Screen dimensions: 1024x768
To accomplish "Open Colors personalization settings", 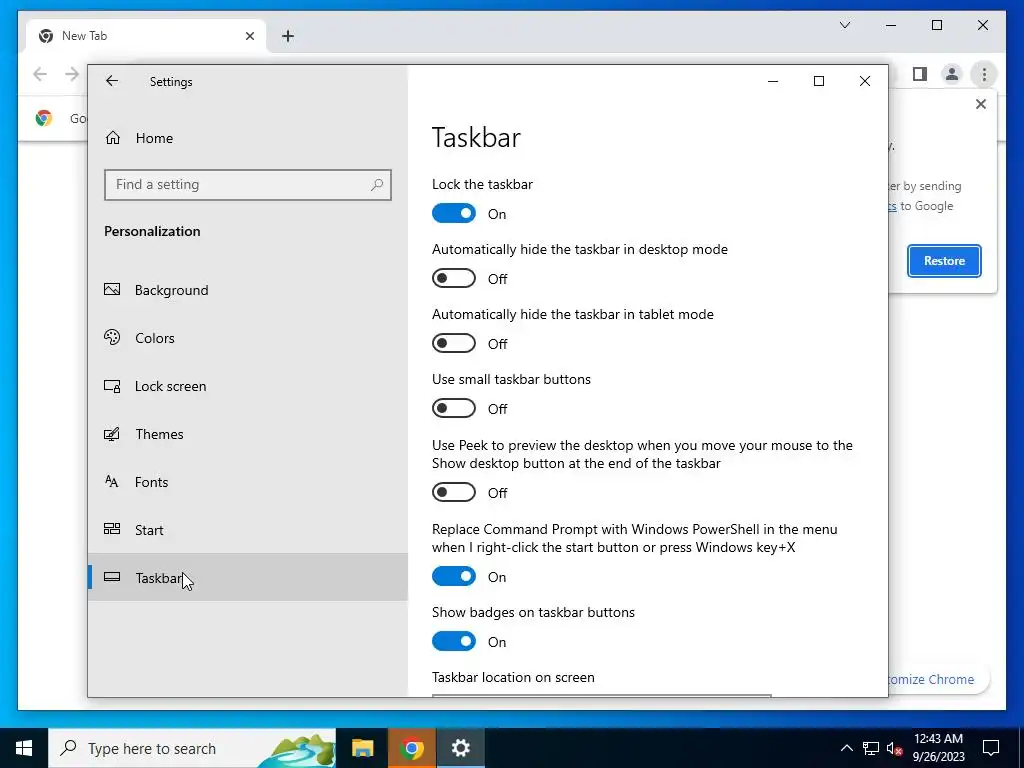I will [248, 338].
